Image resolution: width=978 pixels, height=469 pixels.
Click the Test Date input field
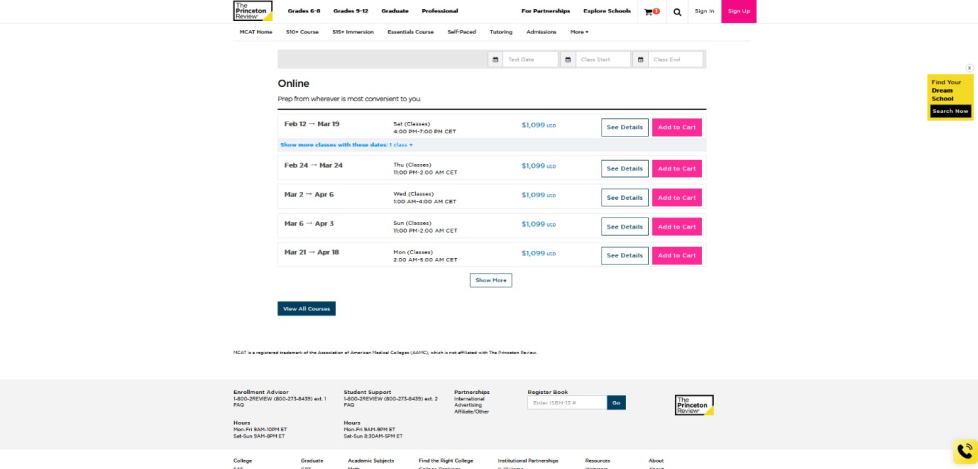[530, 59]
